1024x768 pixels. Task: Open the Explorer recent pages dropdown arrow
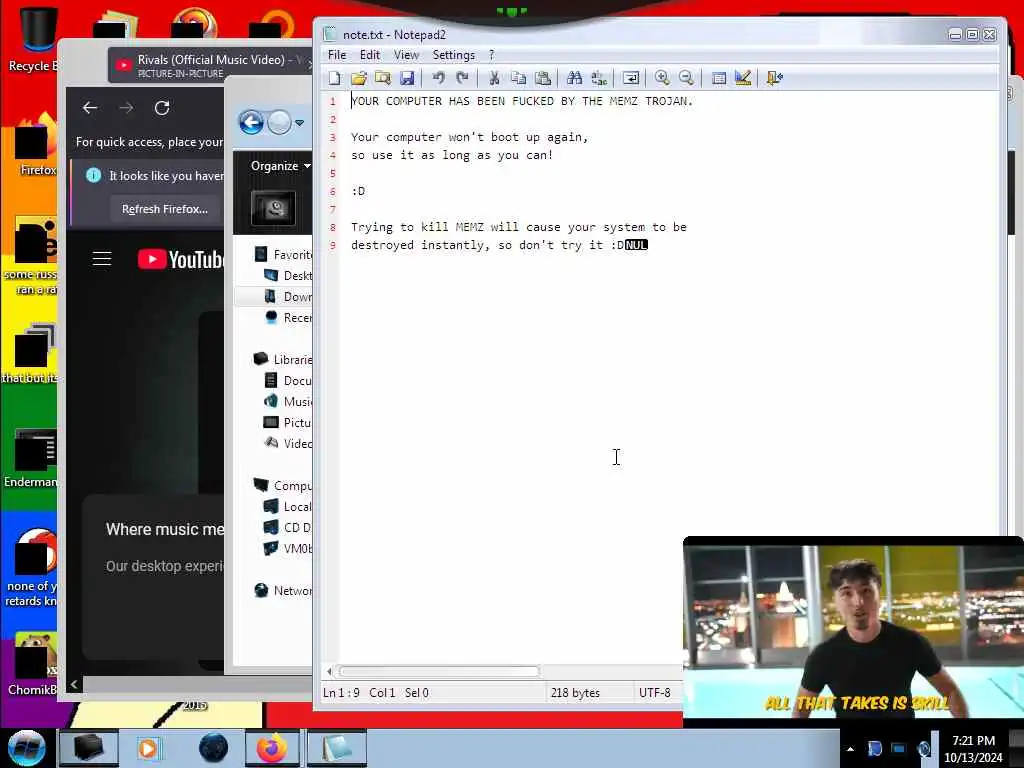click(299, 123)
